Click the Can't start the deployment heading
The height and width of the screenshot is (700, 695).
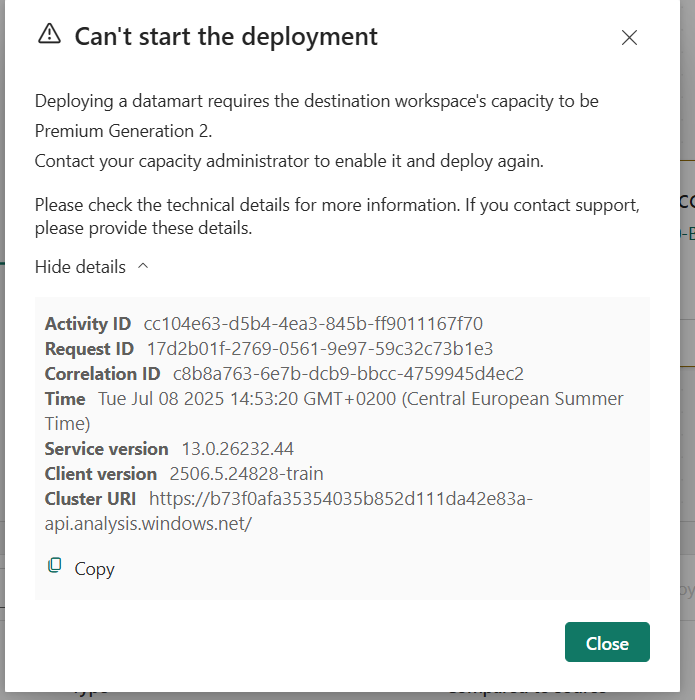[226, 37]
